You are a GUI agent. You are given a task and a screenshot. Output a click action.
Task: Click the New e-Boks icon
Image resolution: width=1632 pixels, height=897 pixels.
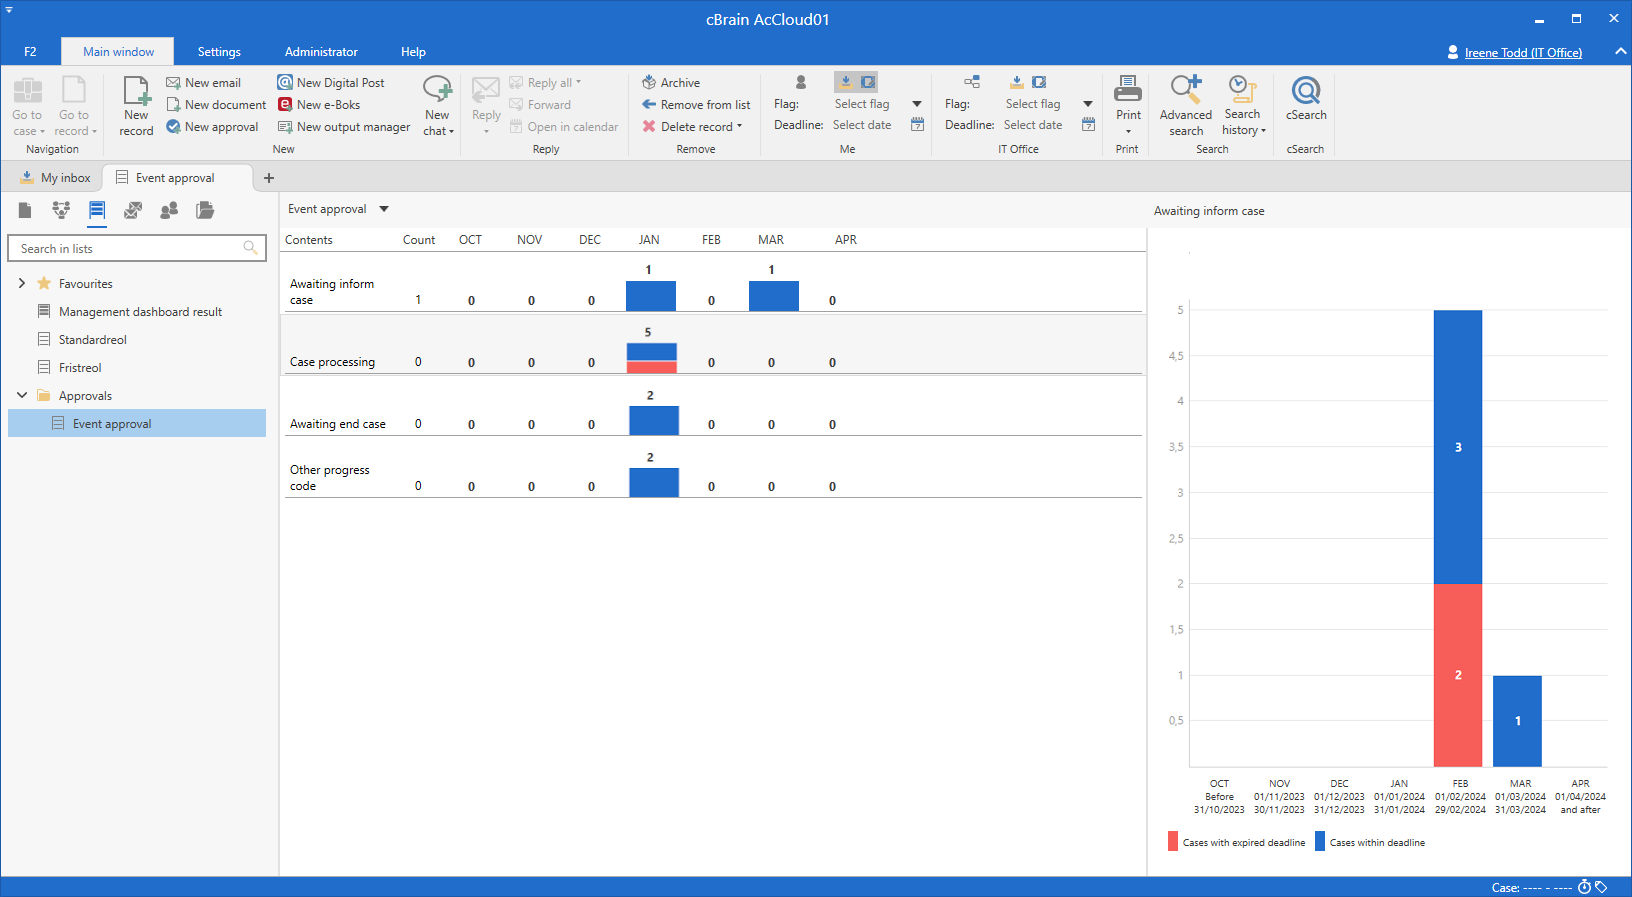(285, 105)
